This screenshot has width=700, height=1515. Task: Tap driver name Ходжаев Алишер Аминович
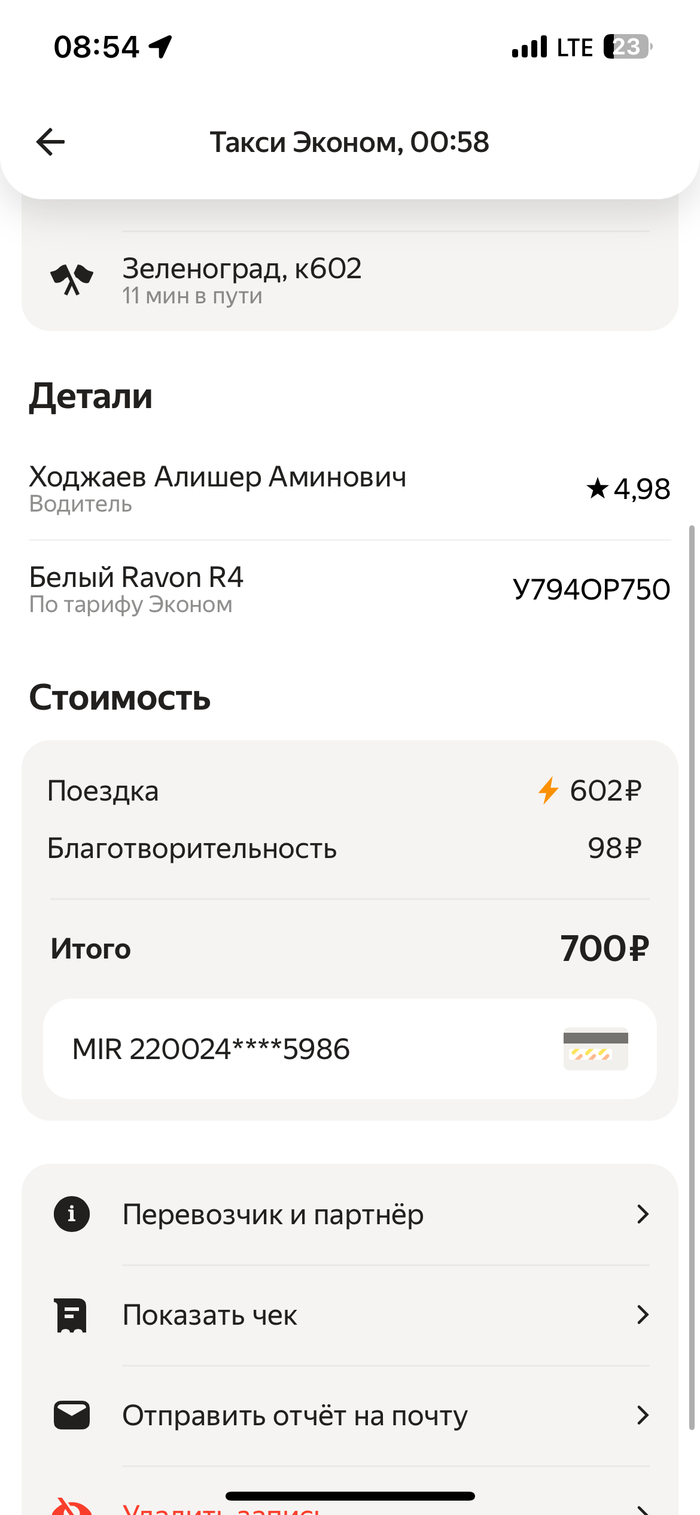coord(217,477)
